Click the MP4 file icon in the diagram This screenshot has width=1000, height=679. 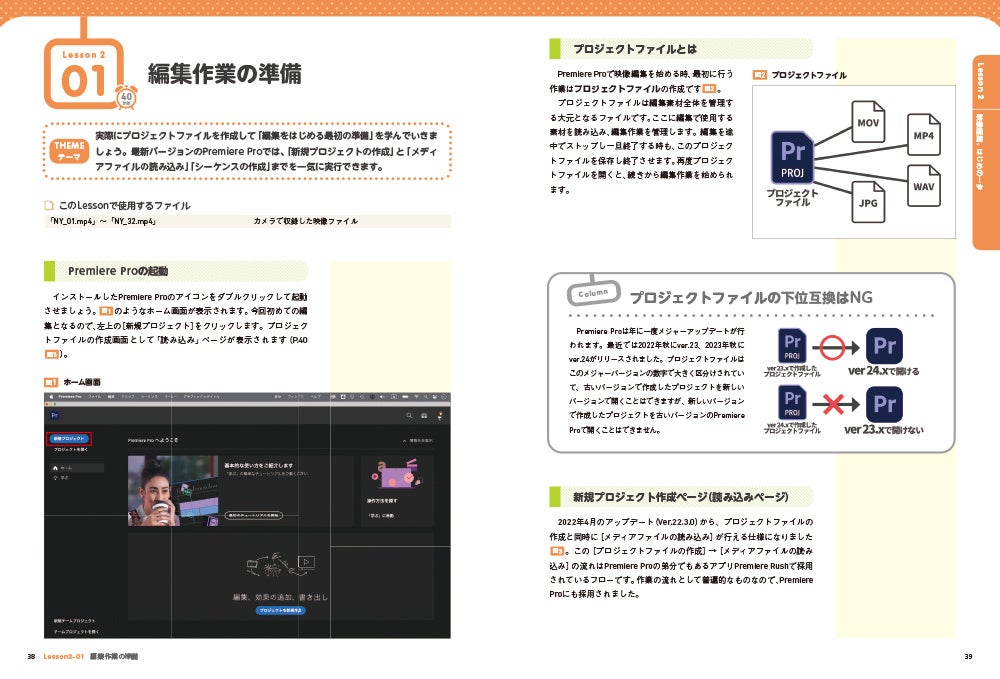pyautogui.click(x=923, y=135)
